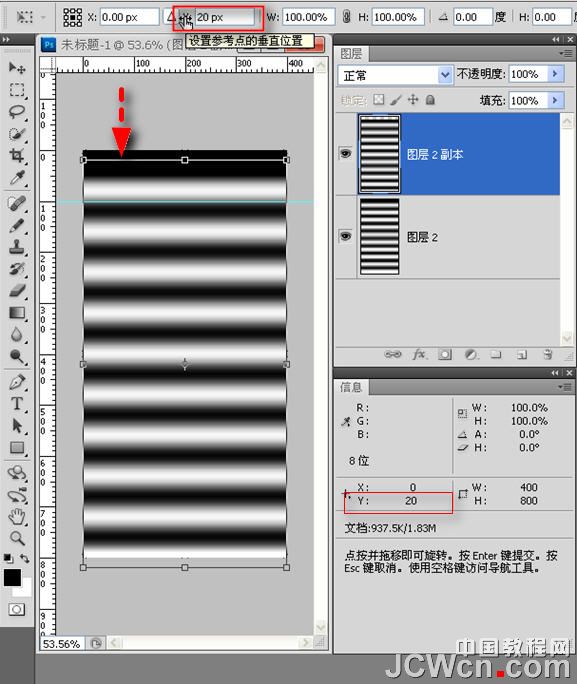Viewport: 577px width, 684px height.
Task: Select the Type tool
Action: [x=17, y=404]
